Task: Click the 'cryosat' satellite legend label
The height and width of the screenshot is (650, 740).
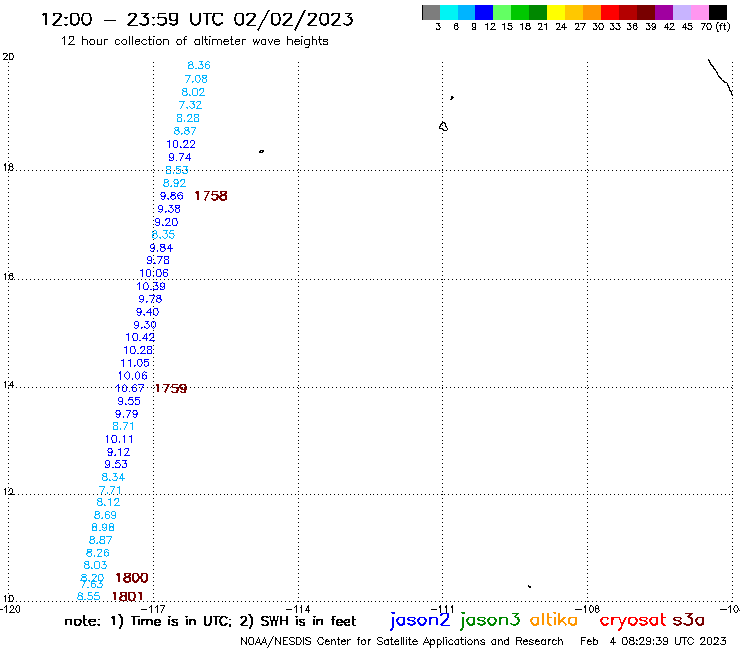Action: [632, 621]
